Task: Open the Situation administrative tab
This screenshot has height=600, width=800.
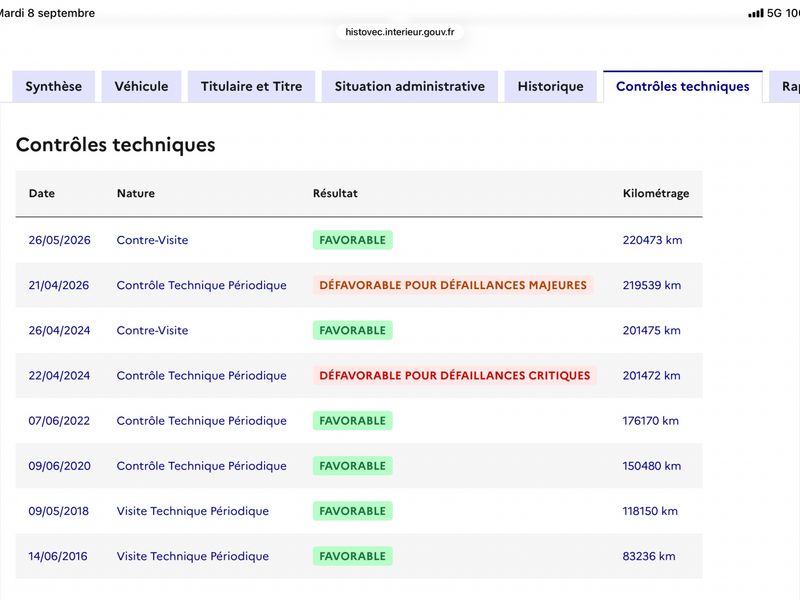Action: click(x=410, y=86)
